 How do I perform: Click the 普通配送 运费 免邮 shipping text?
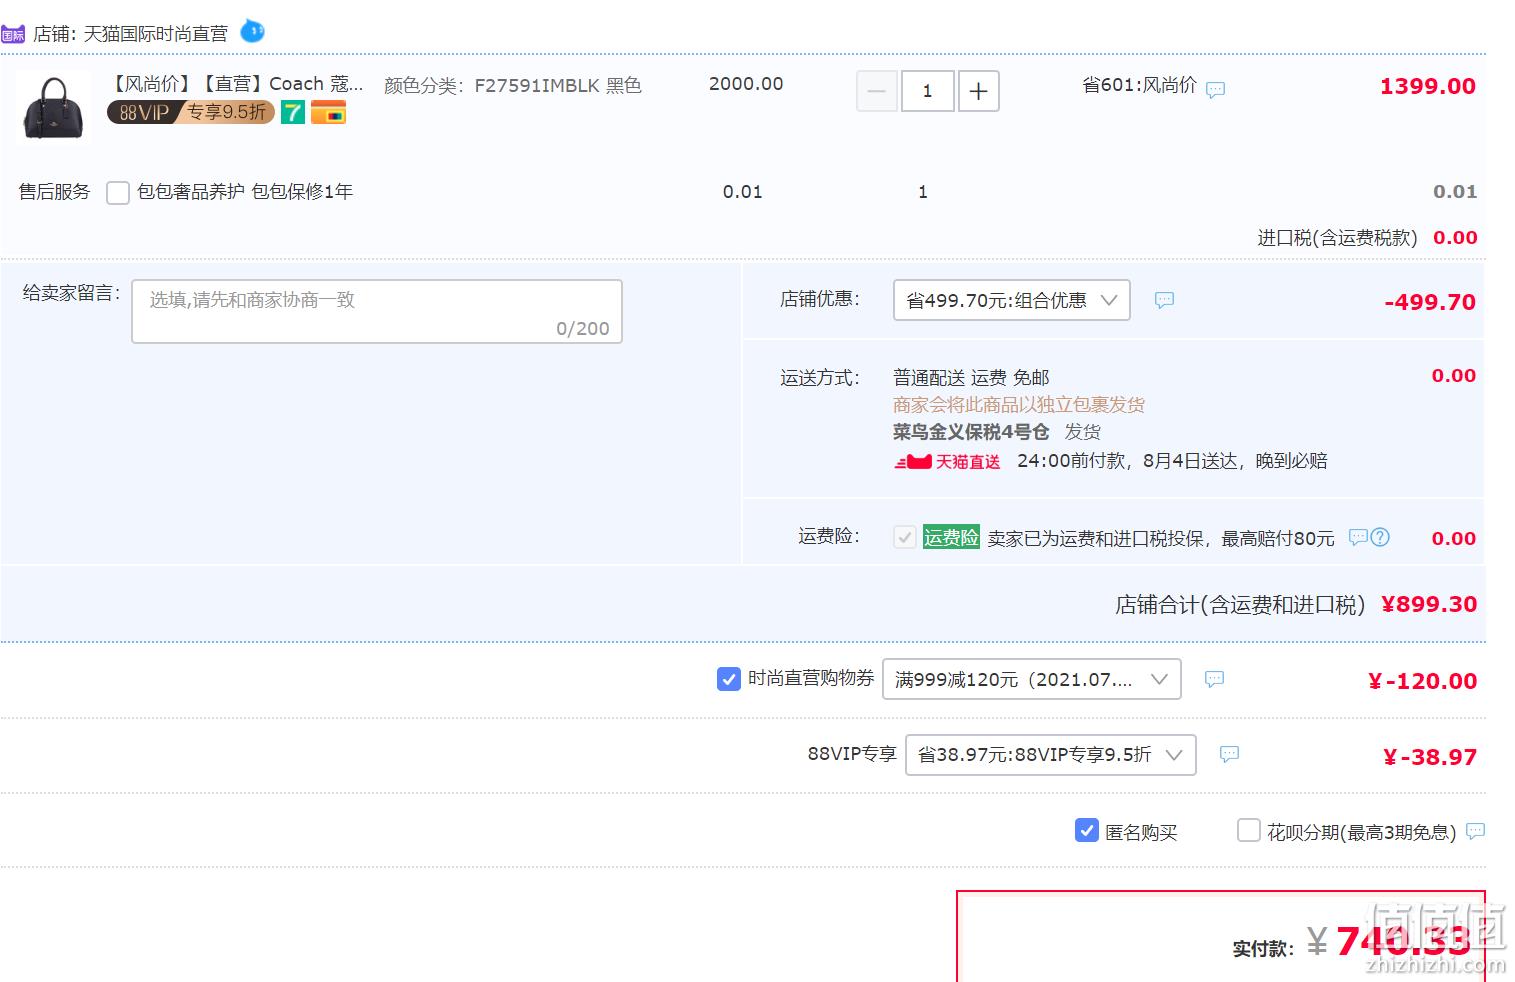971,377
